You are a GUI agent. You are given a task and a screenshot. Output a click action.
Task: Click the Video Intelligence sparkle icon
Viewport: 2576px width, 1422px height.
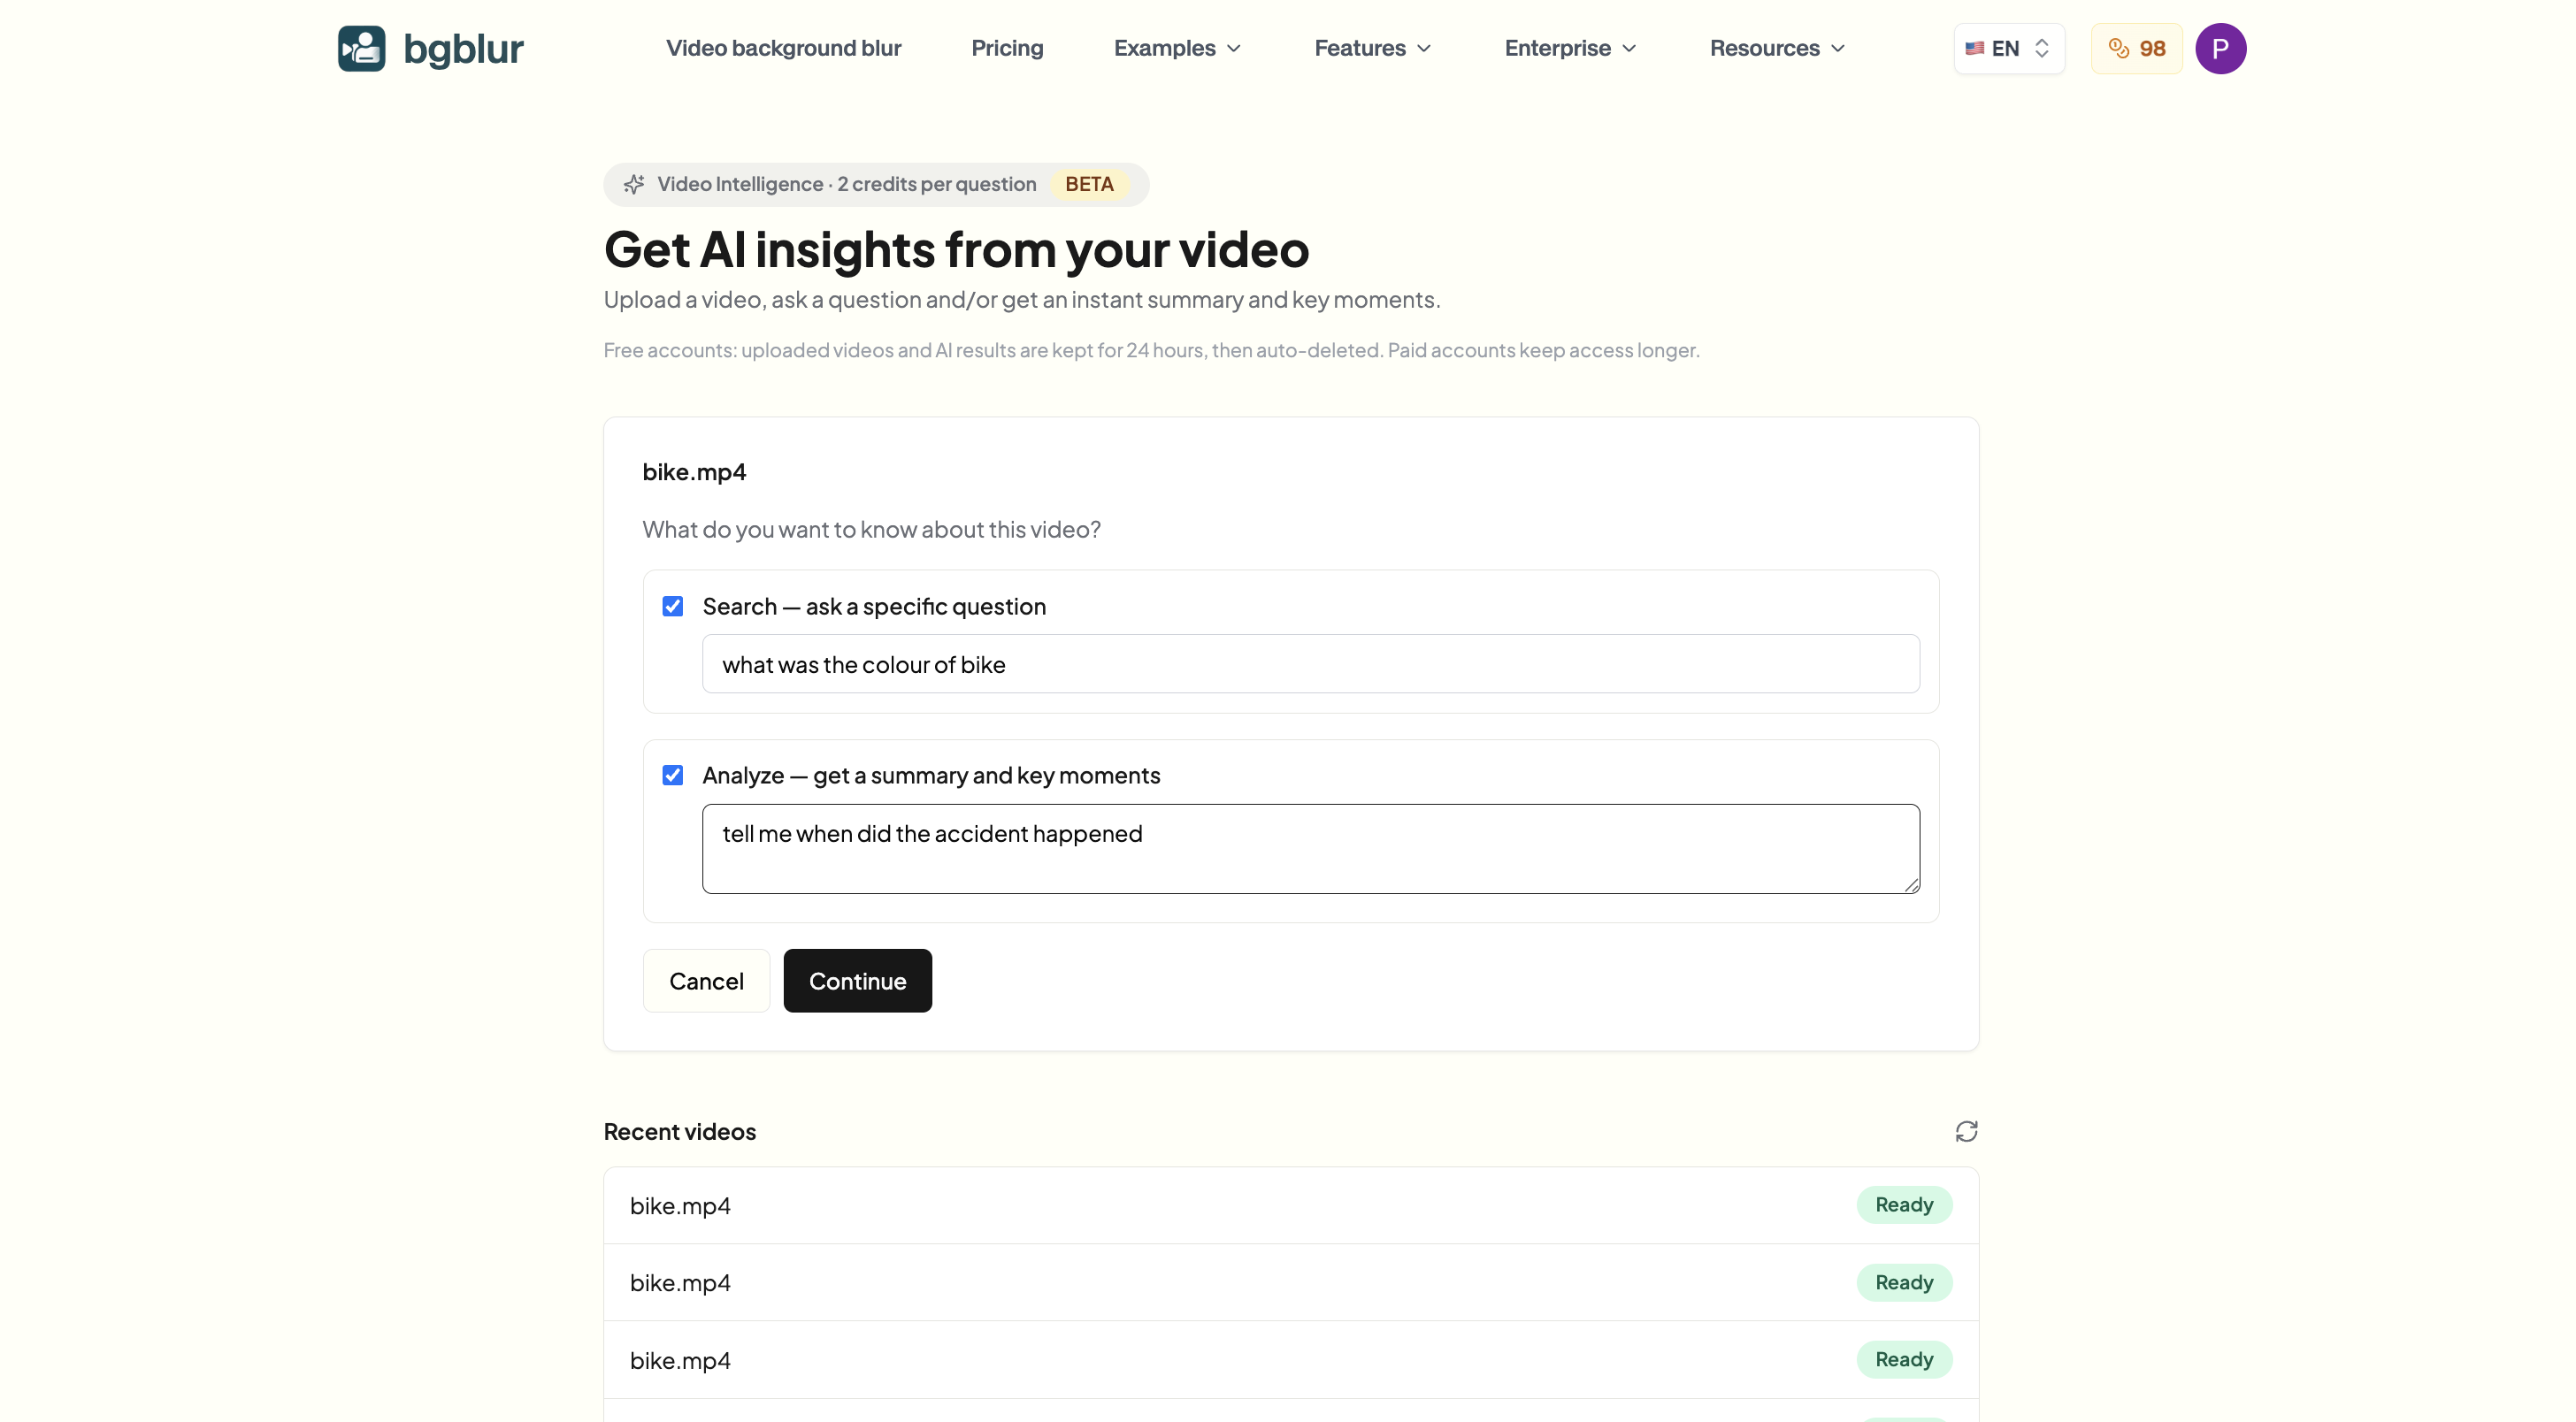[x=634, y=184]
